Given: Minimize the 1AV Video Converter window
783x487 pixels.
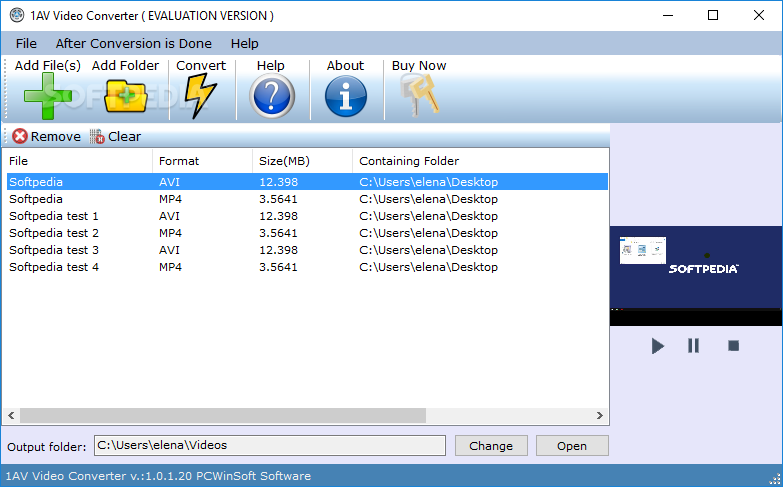Looking at the screenshot, I should [668, 15].
